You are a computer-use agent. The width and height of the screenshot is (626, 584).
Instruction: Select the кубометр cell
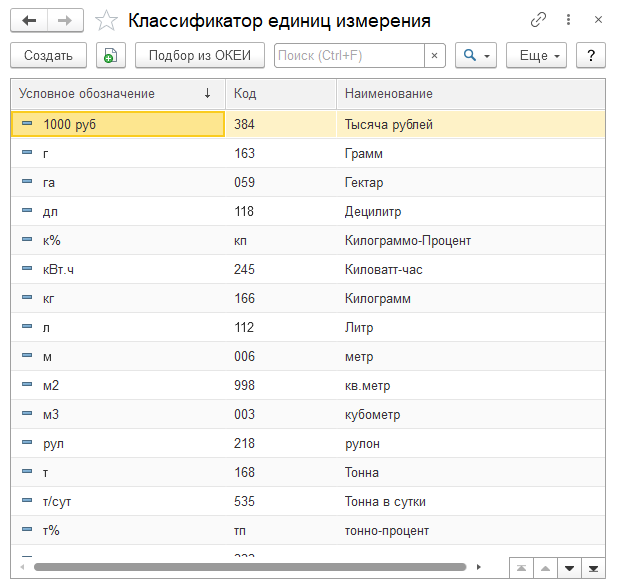coord(471,414)
